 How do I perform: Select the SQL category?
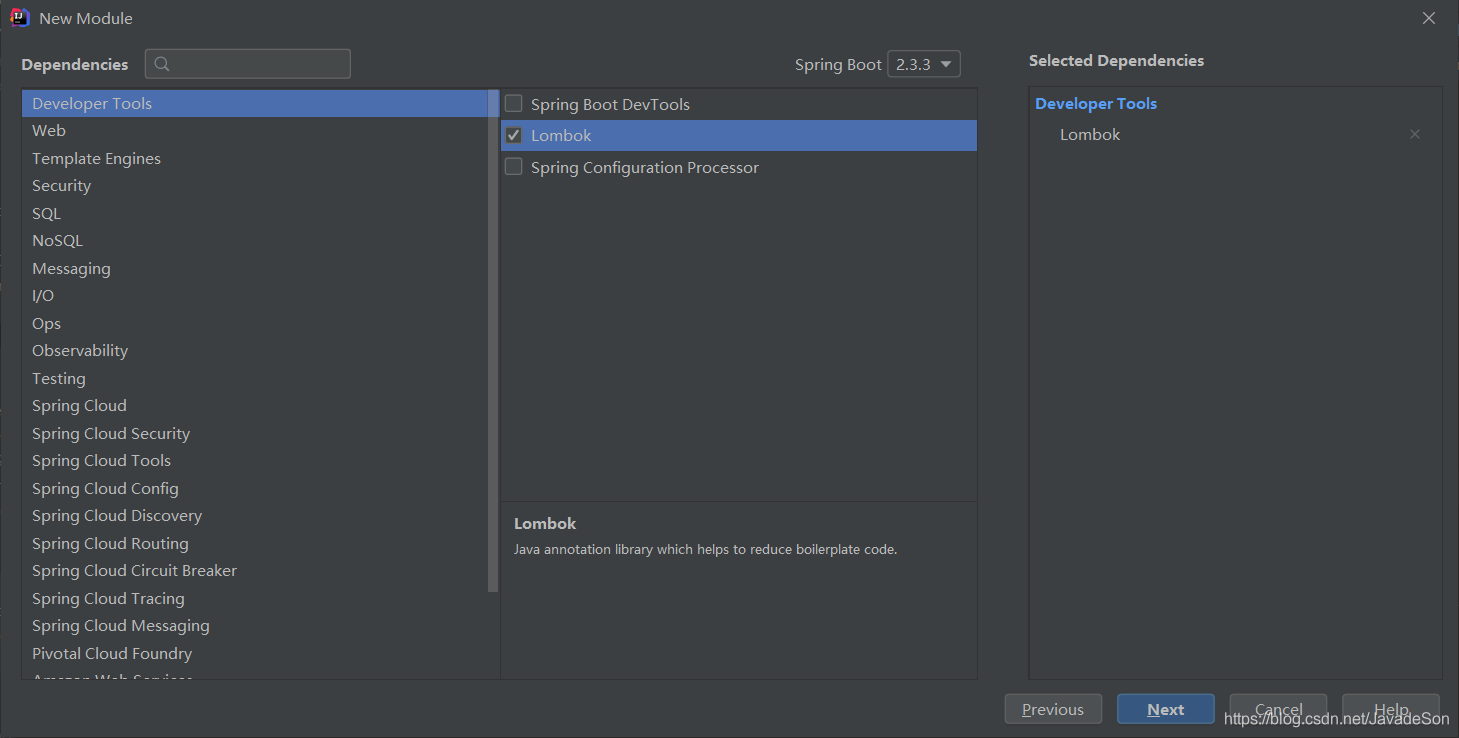pyautogui.click(x=255, y=213)
